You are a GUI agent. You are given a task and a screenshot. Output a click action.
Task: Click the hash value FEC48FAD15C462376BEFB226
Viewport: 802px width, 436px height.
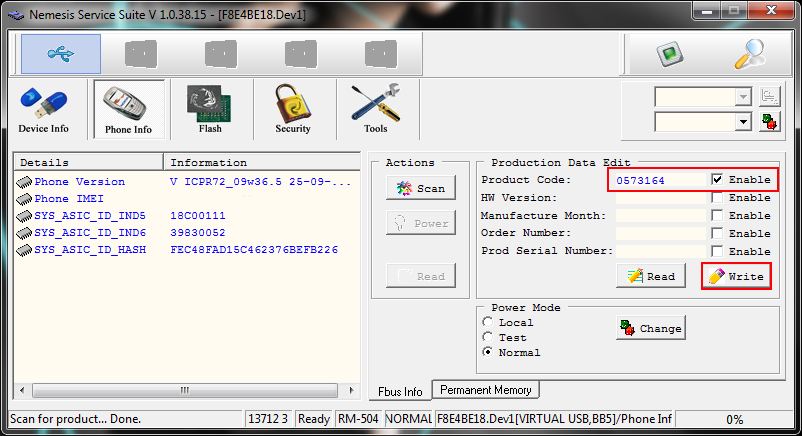coord(254,249)
